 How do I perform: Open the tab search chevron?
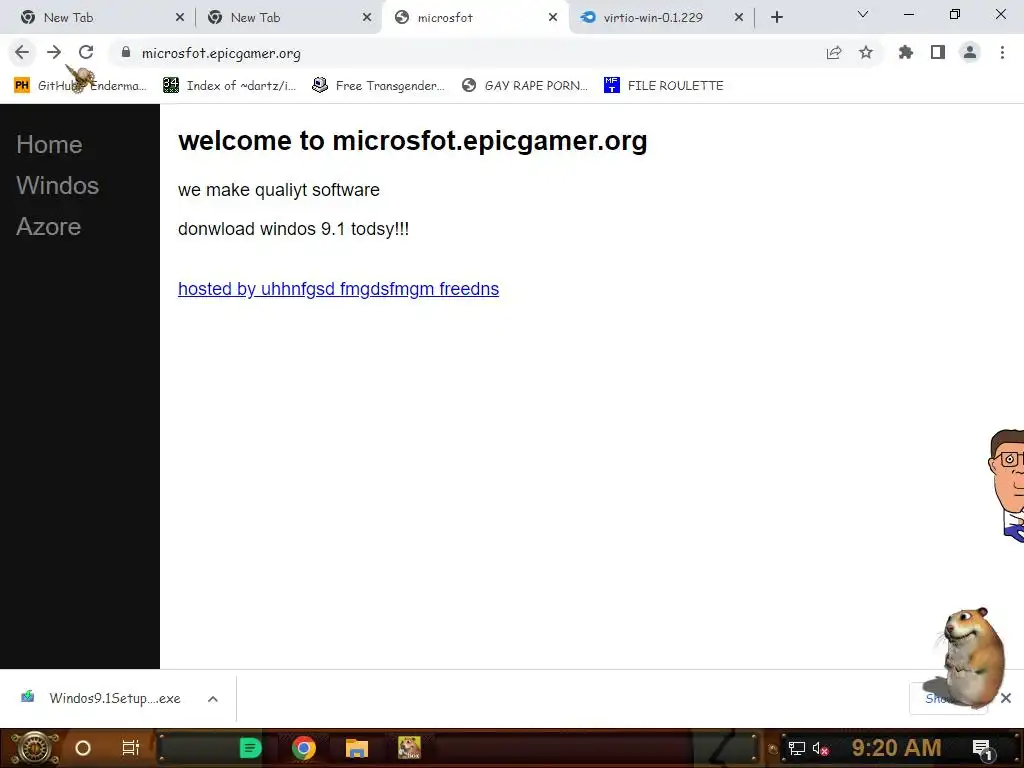[x=863, y=14]
